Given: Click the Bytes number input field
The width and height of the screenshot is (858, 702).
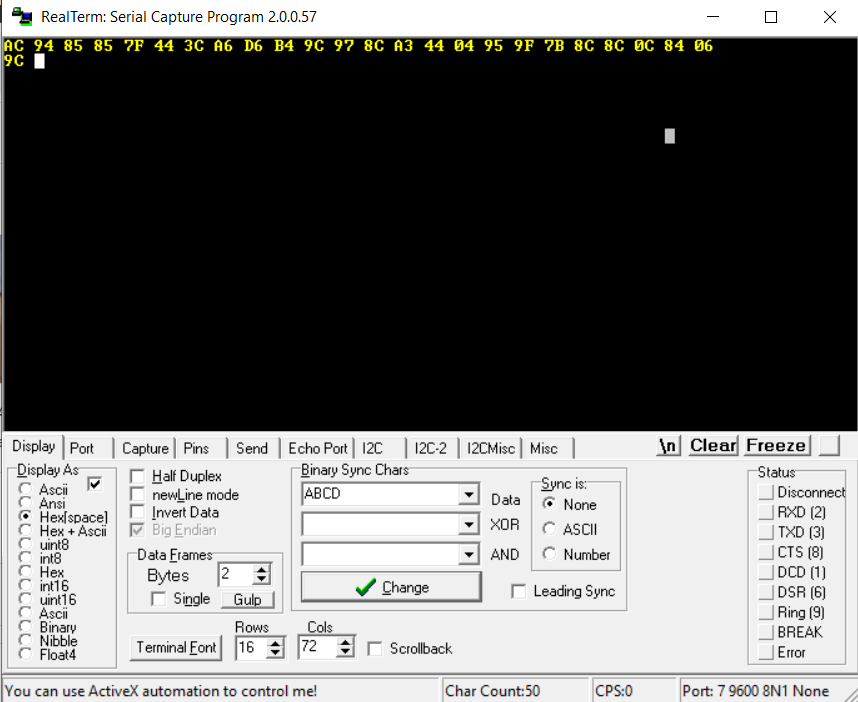Looking at the screenshot, I should tap(236, 575).
